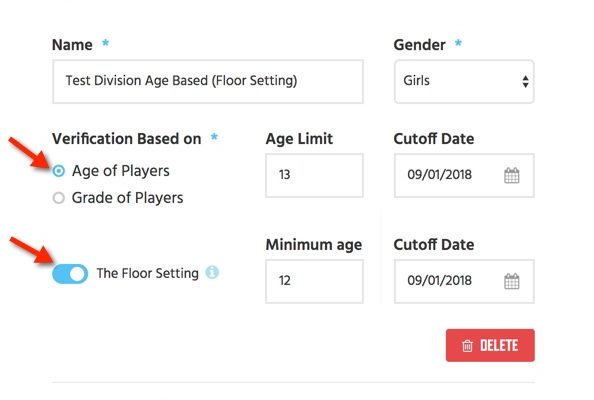Click the info icon beside The Floor Setting
594x400 pixels.
pyautogui.click(x=212, y=272)
